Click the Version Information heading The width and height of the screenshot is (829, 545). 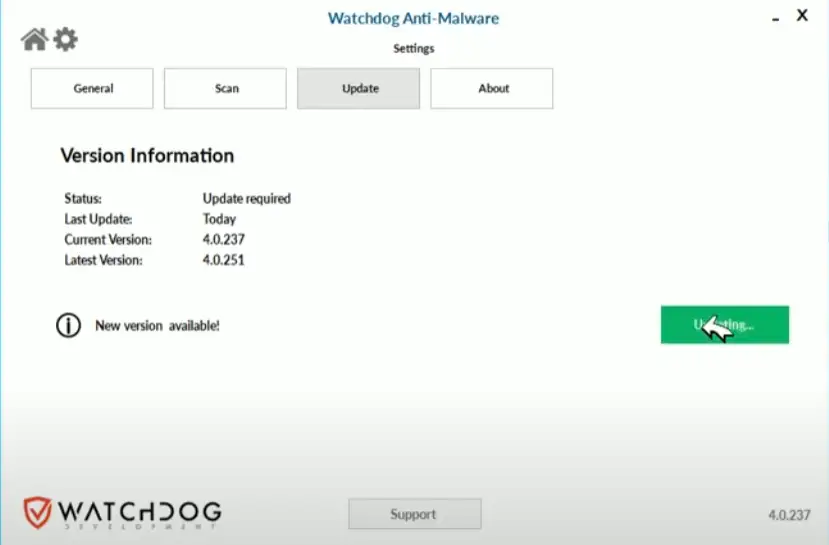coord(147,156)
